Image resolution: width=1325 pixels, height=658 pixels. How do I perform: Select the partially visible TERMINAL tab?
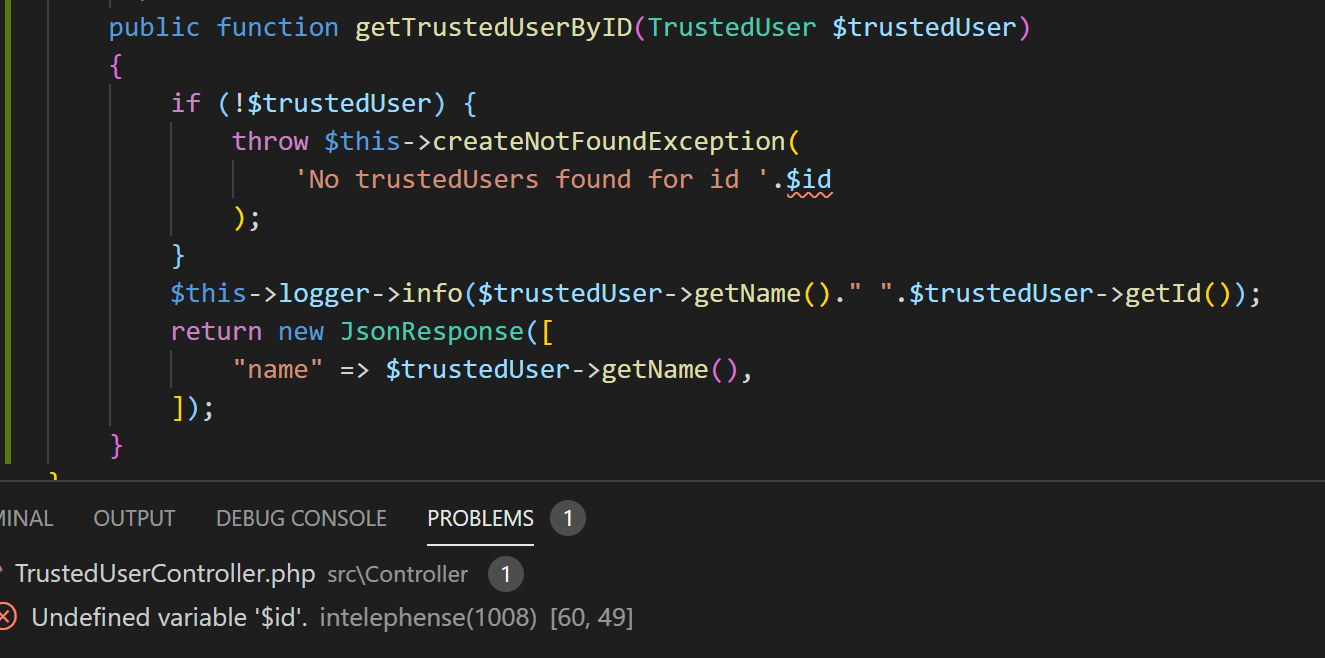pos(26,518)
